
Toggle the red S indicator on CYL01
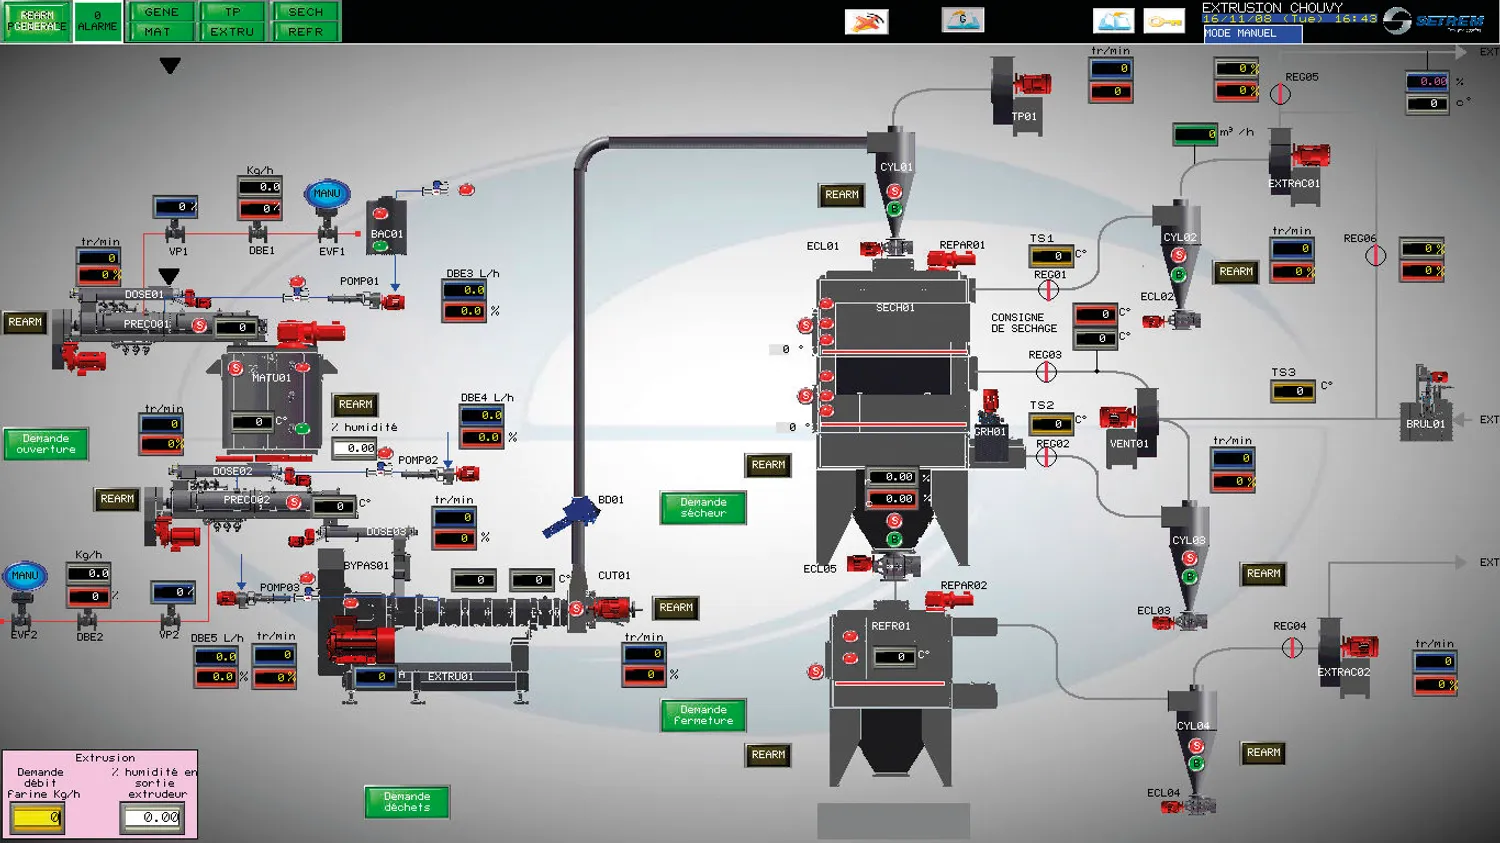[x=894, y=191]
